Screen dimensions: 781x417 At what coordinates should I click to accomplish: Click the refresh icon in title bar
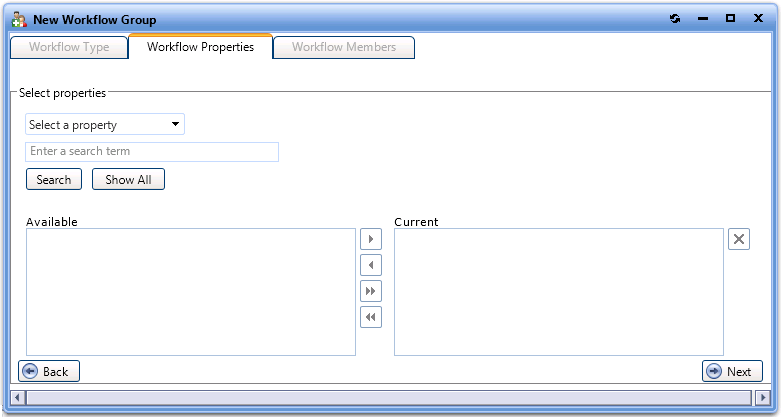675,19
